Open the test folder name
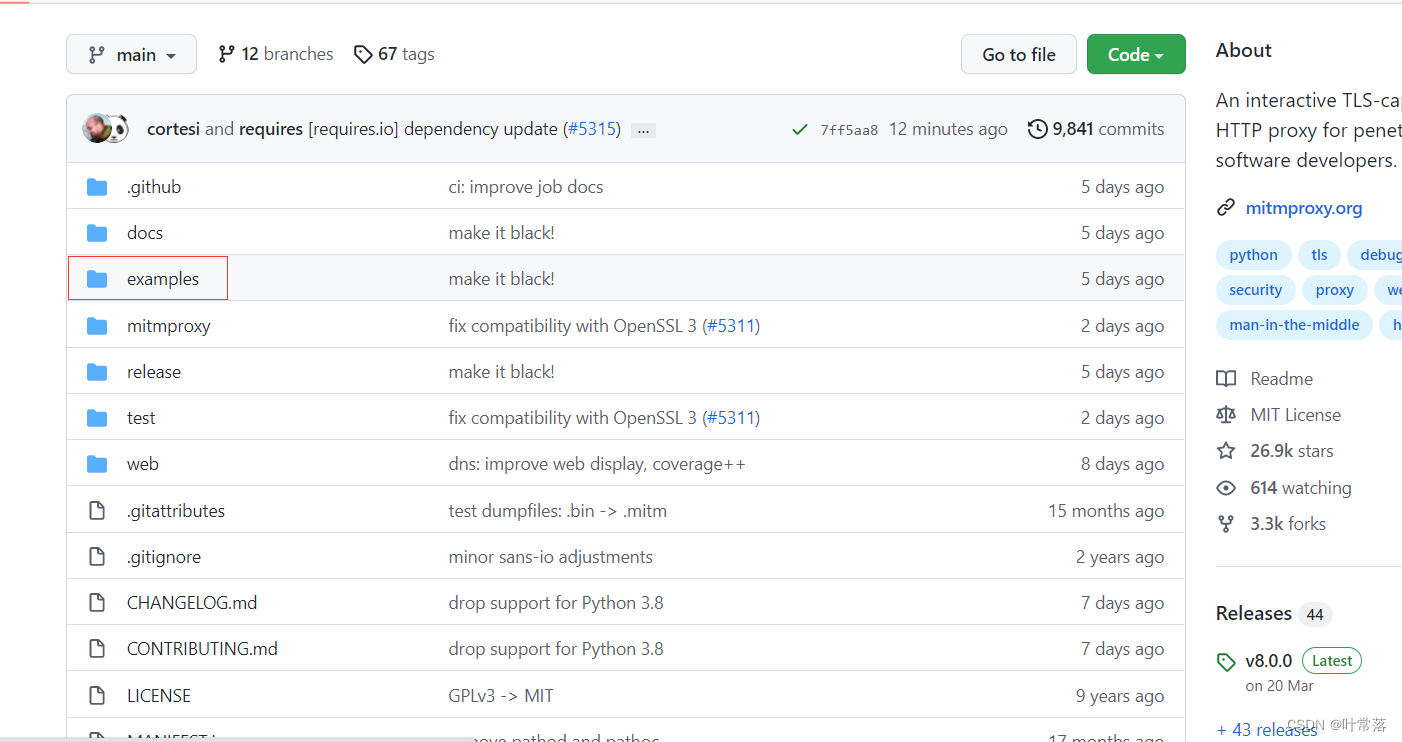The width and height of the screenshot is (1402, 742). [x=141, y=418]
